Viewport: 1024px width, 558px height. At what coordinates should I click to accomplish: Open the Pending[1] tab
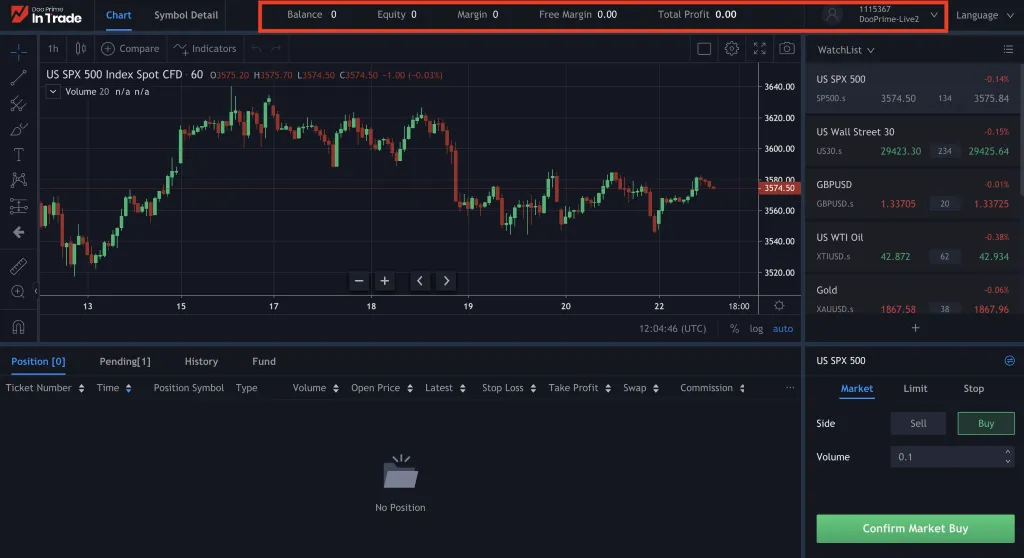click(x=125, y=361)
